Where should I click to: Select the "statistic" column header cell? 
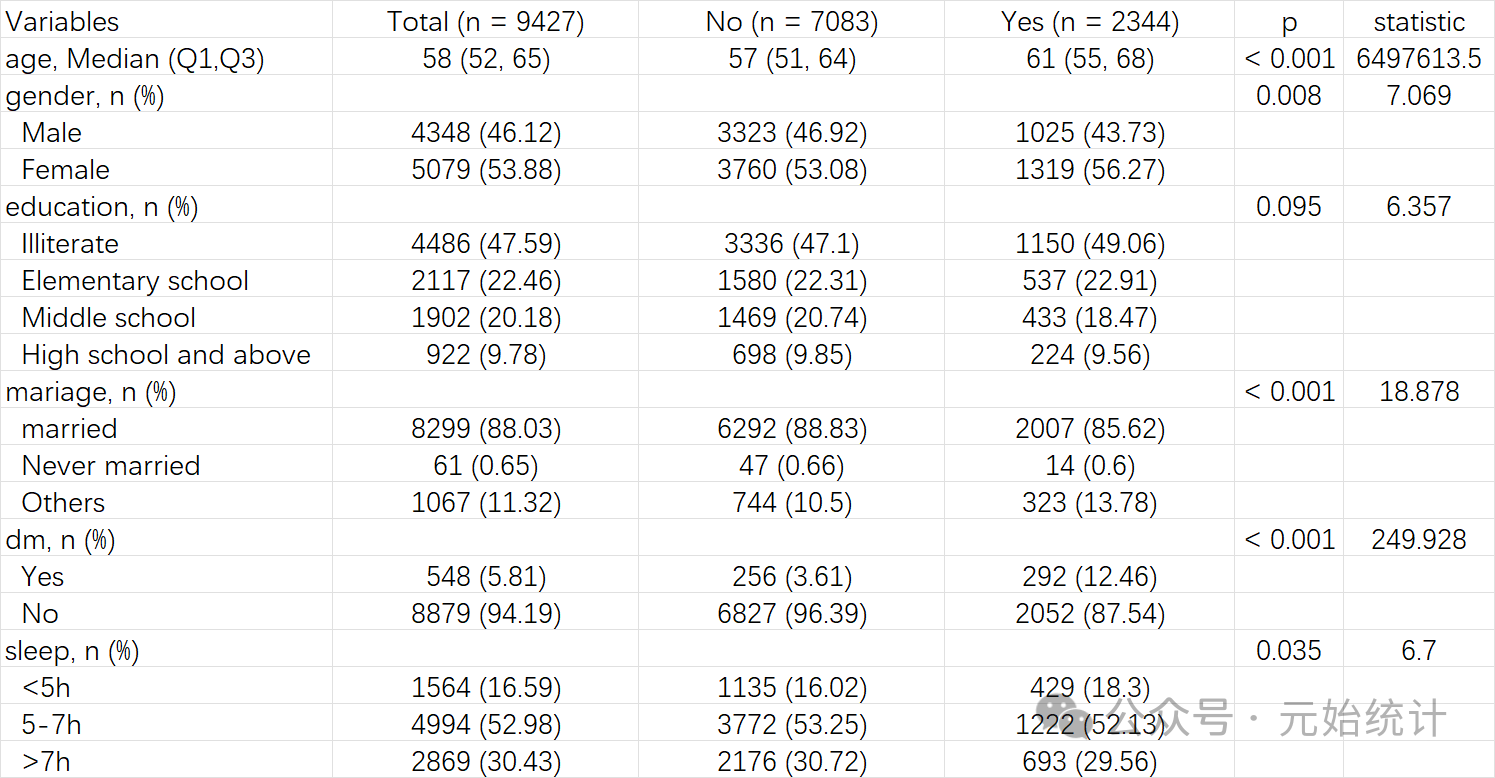click(1418, 22)
